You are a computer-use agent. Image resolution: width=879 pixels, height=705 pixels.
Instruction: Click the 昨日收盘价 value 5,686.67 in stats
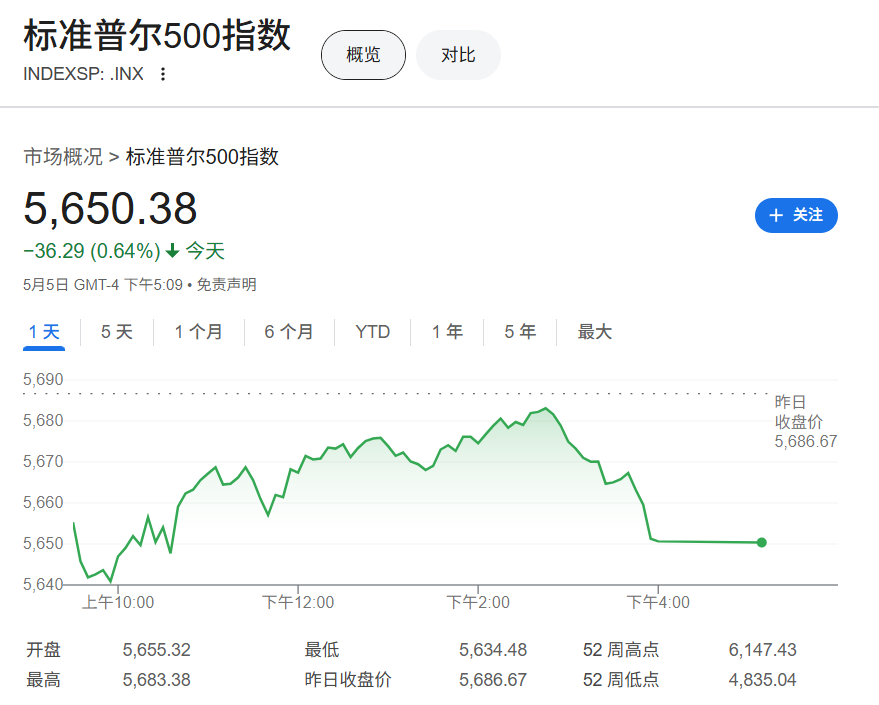[493, 680]
